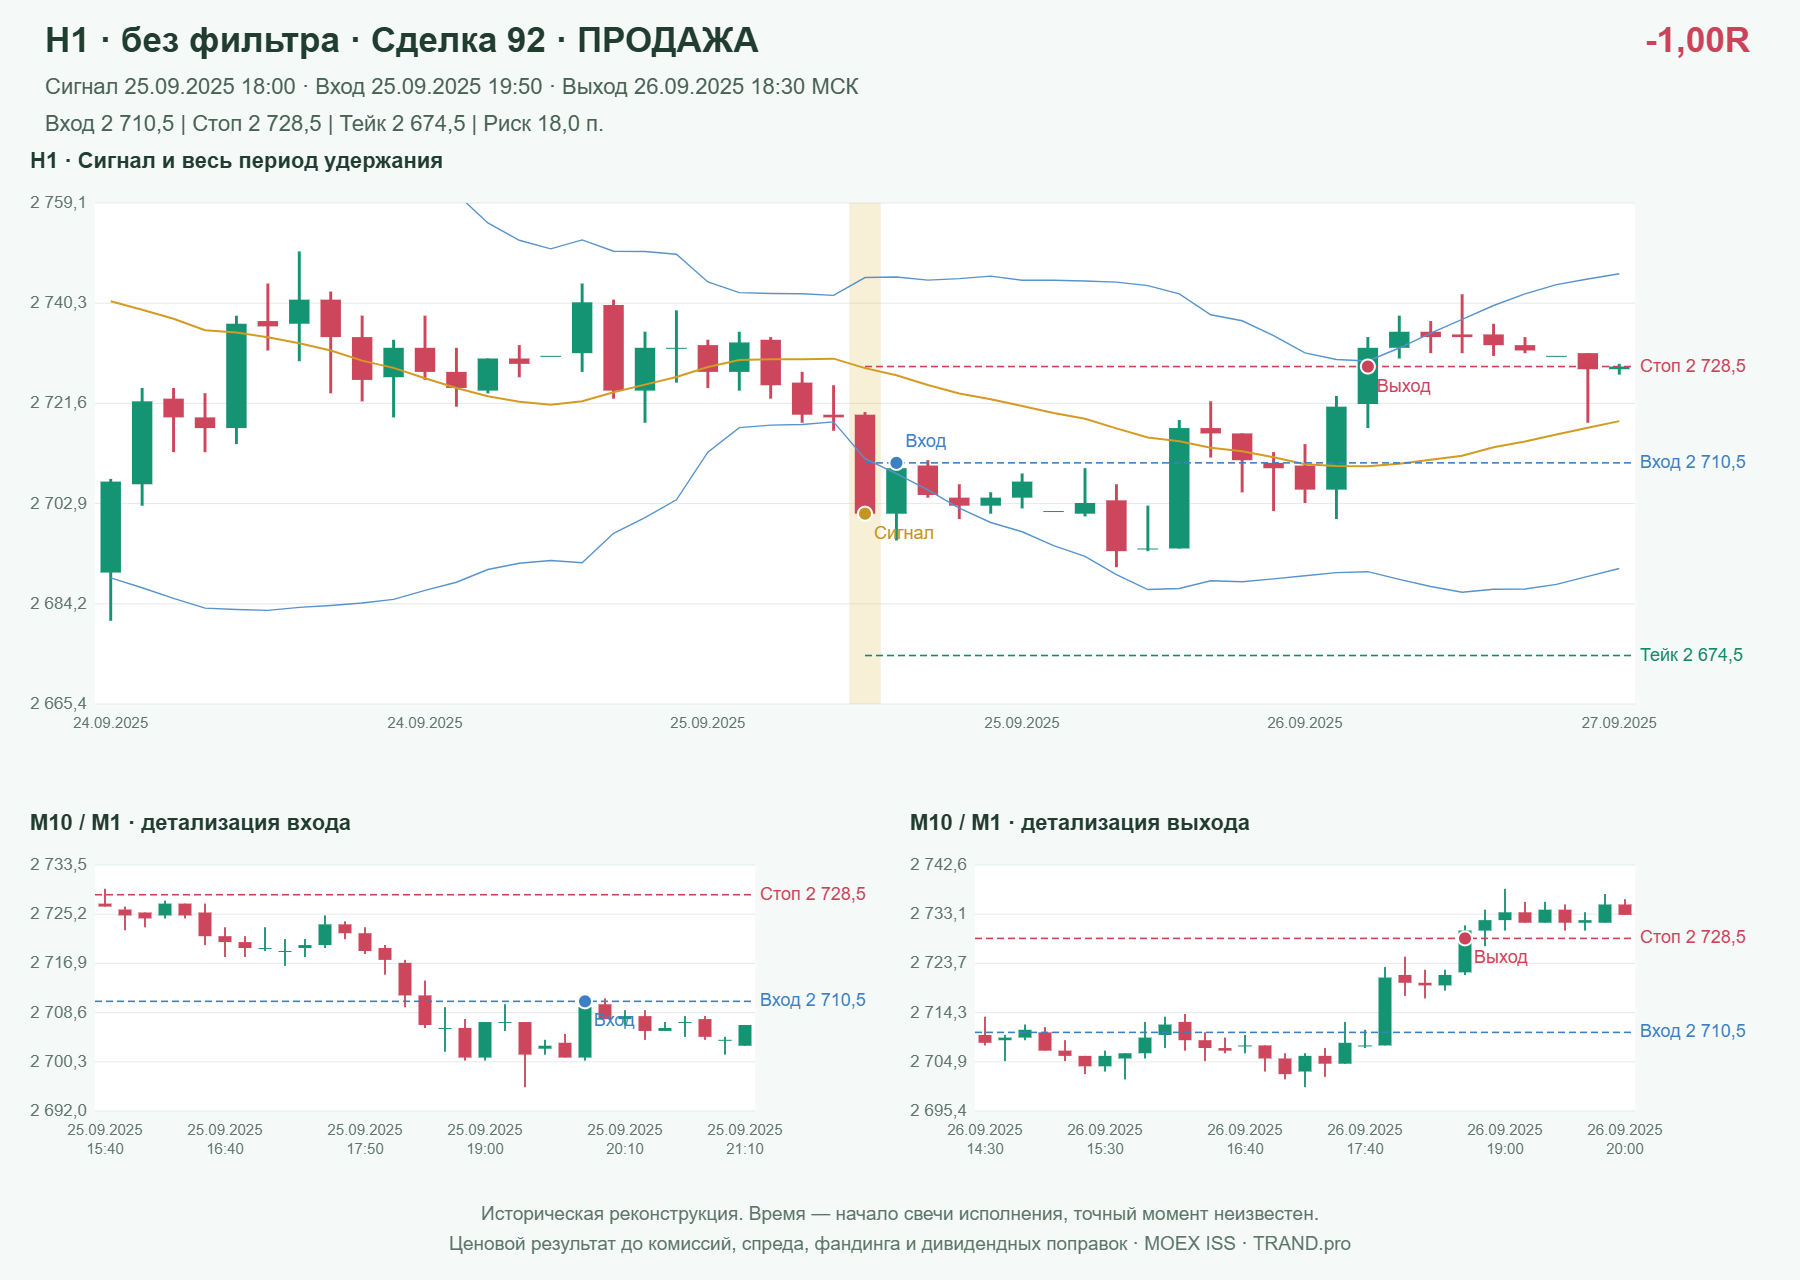
Task: Click the 'Вход' text label above the H1 entry dot
Action: pos(926,441)
